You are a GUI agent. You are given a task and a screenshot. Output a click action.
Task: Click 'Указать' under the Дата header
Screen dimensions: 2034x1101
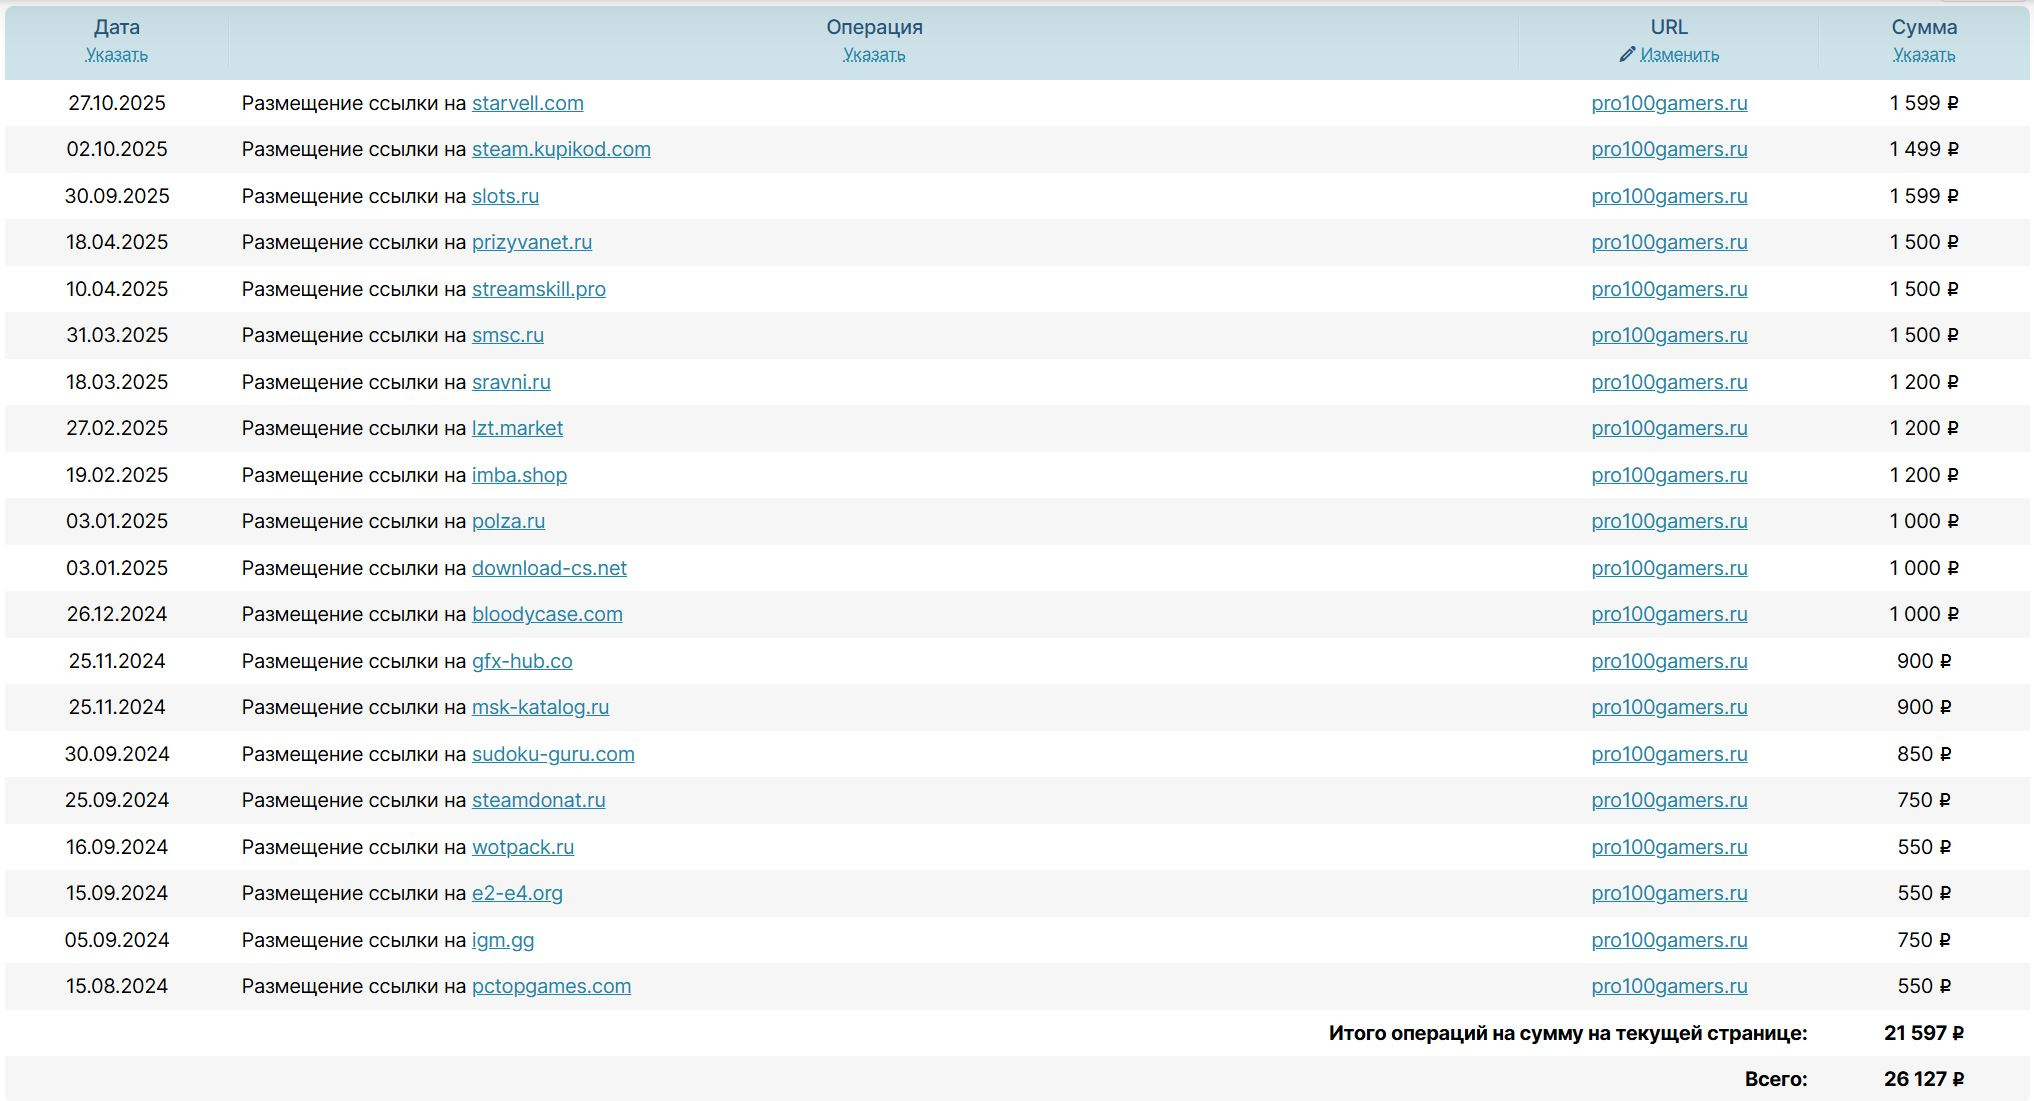pyautogui.click(x=117, y=55)
